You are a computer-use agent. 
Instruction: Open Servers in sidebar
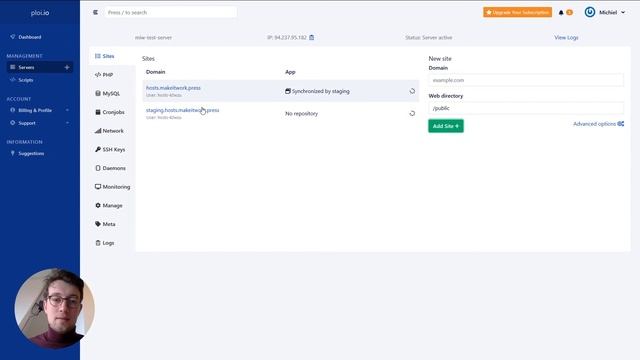click(x=26, y=67)
